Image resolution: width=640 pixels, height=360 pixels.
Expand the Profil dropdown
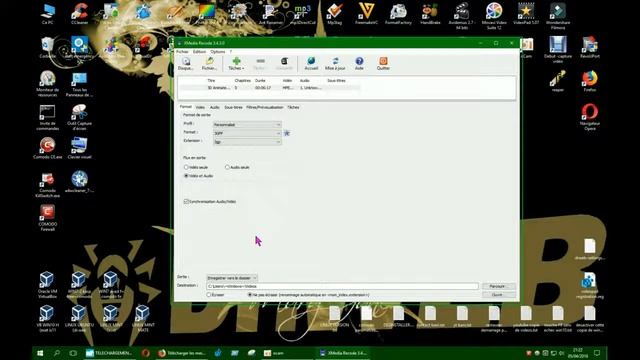pyautogui.click(x=247, y=124)
